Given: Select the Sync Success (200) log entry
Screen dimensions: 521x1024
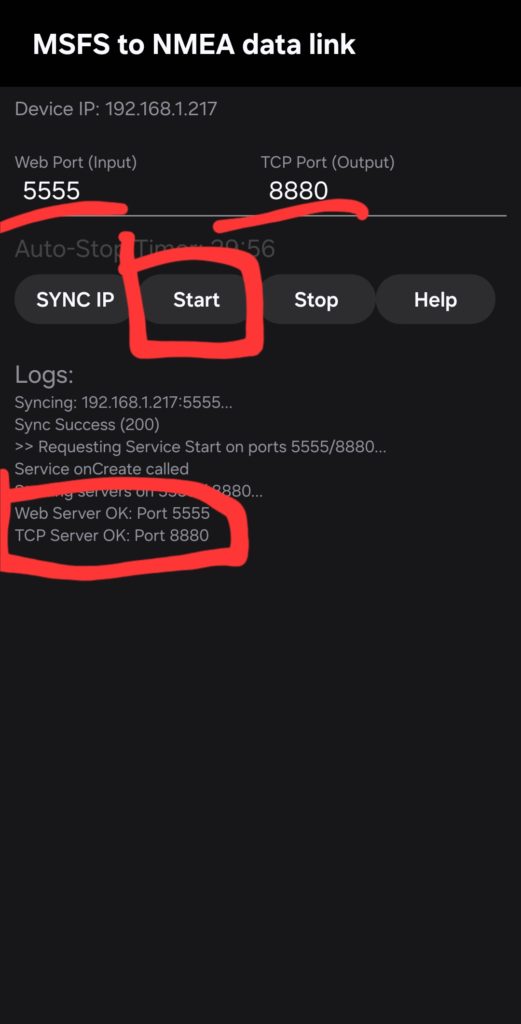Looking at the screenshot, I should click(87, 424).
